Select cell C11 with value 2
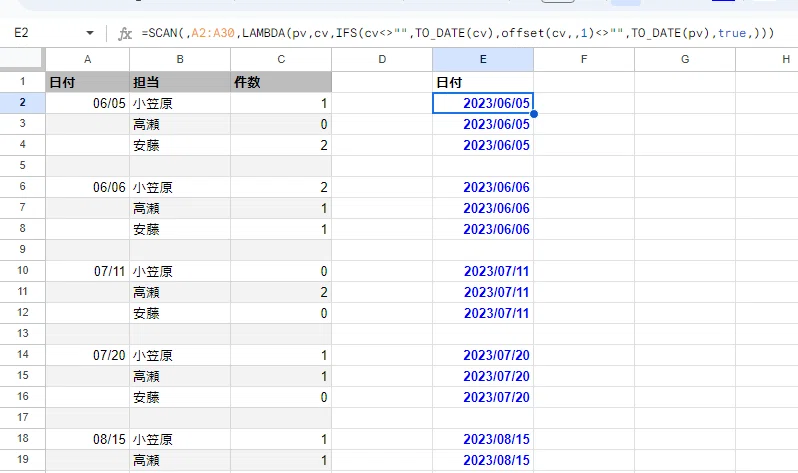The width and height of the screenshot is (798, 473). click(281, 292)
